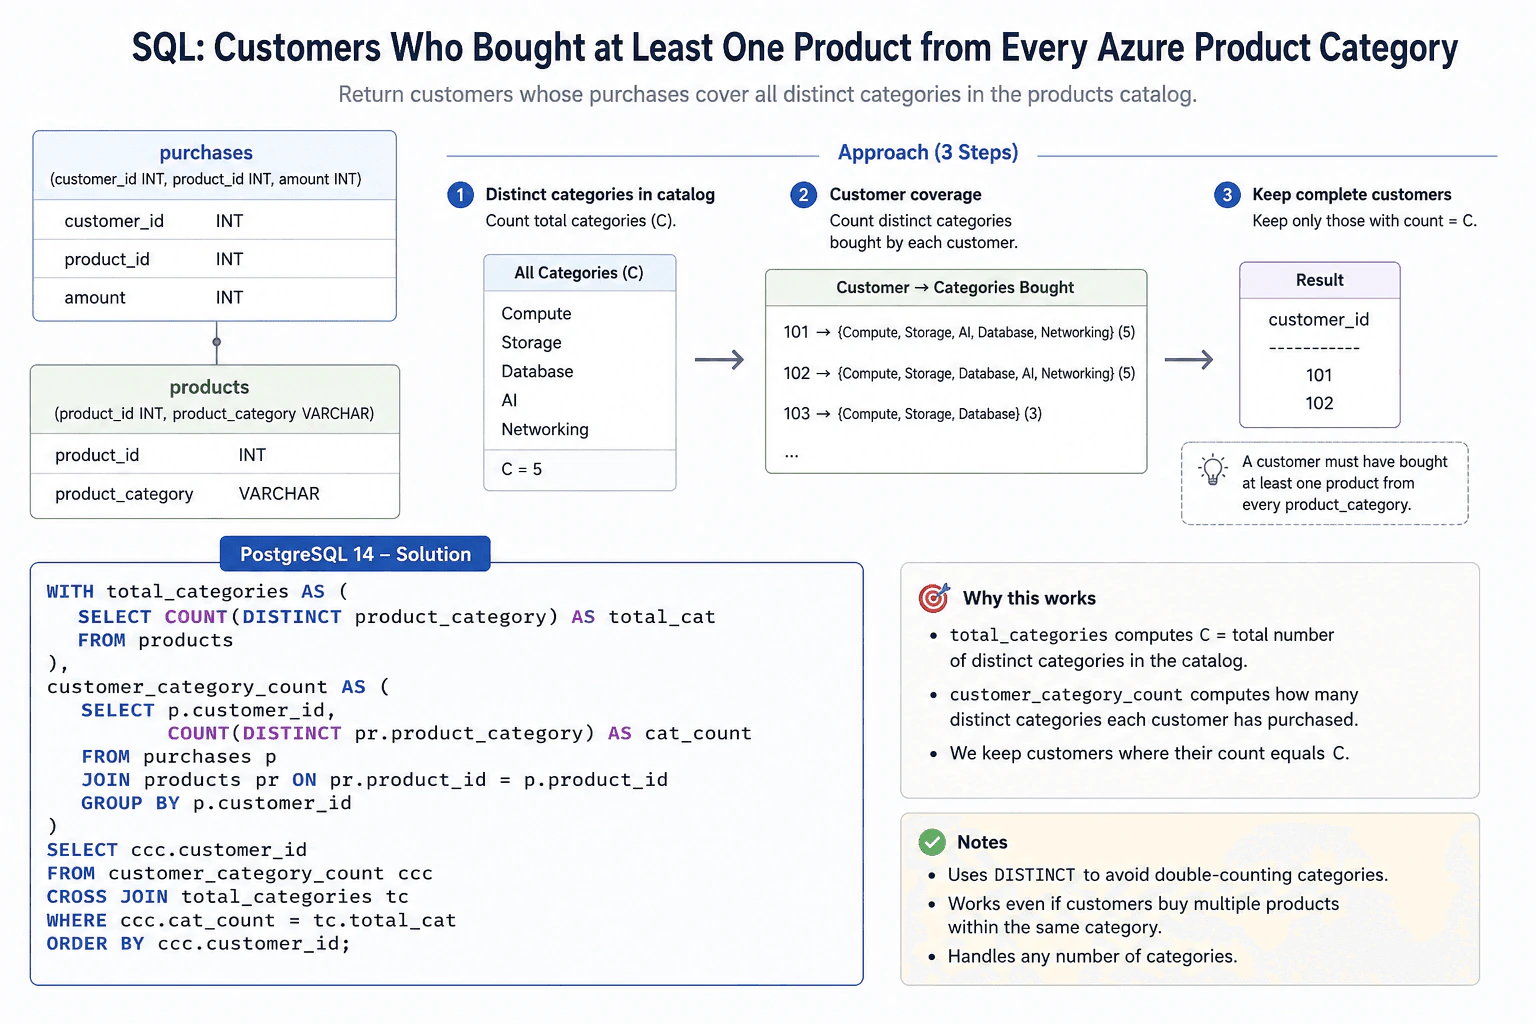
Task: Select 'AI' in All Categories list
Action: (509, 400)
